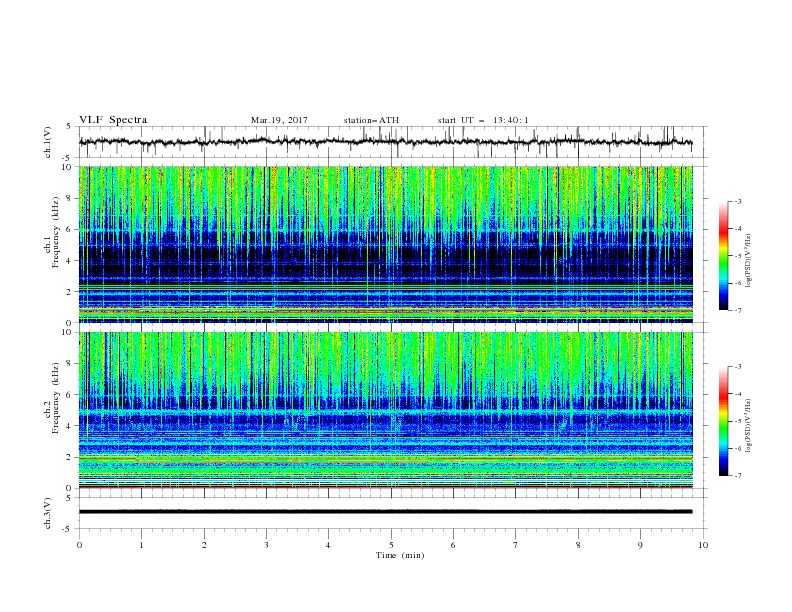Click the 'ch.3(V)' axis label
Image resolution: width=792 pixels, height=612 pixels.
click(x=48, y=513)
